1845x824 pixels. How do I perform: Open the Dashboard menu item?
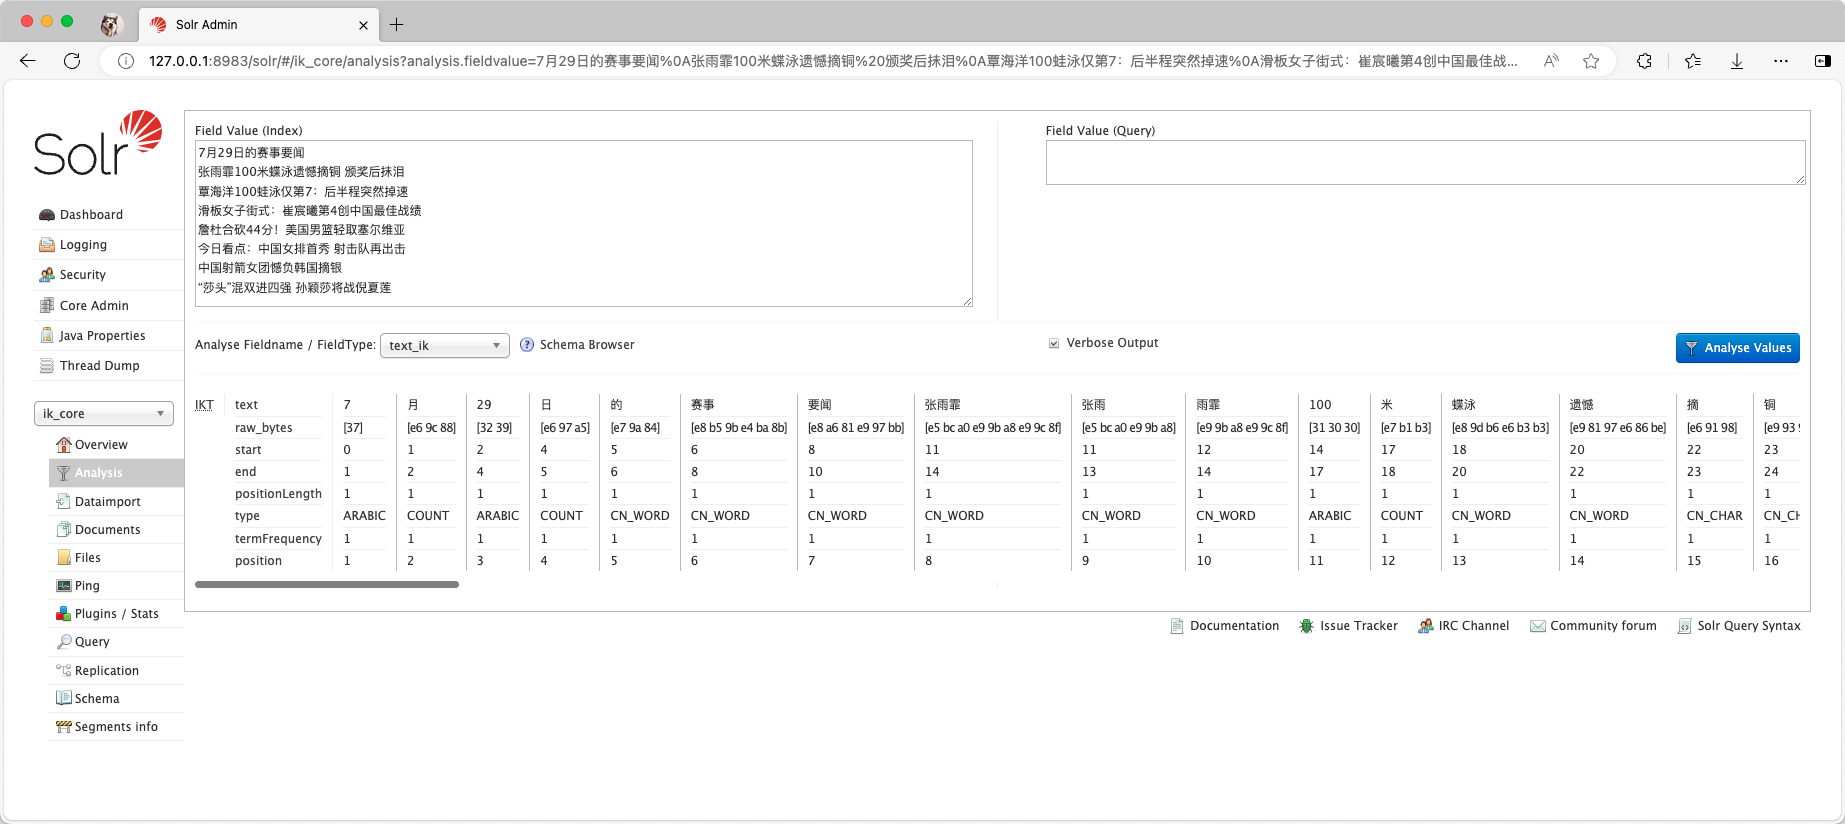click(x=91, y=215)
